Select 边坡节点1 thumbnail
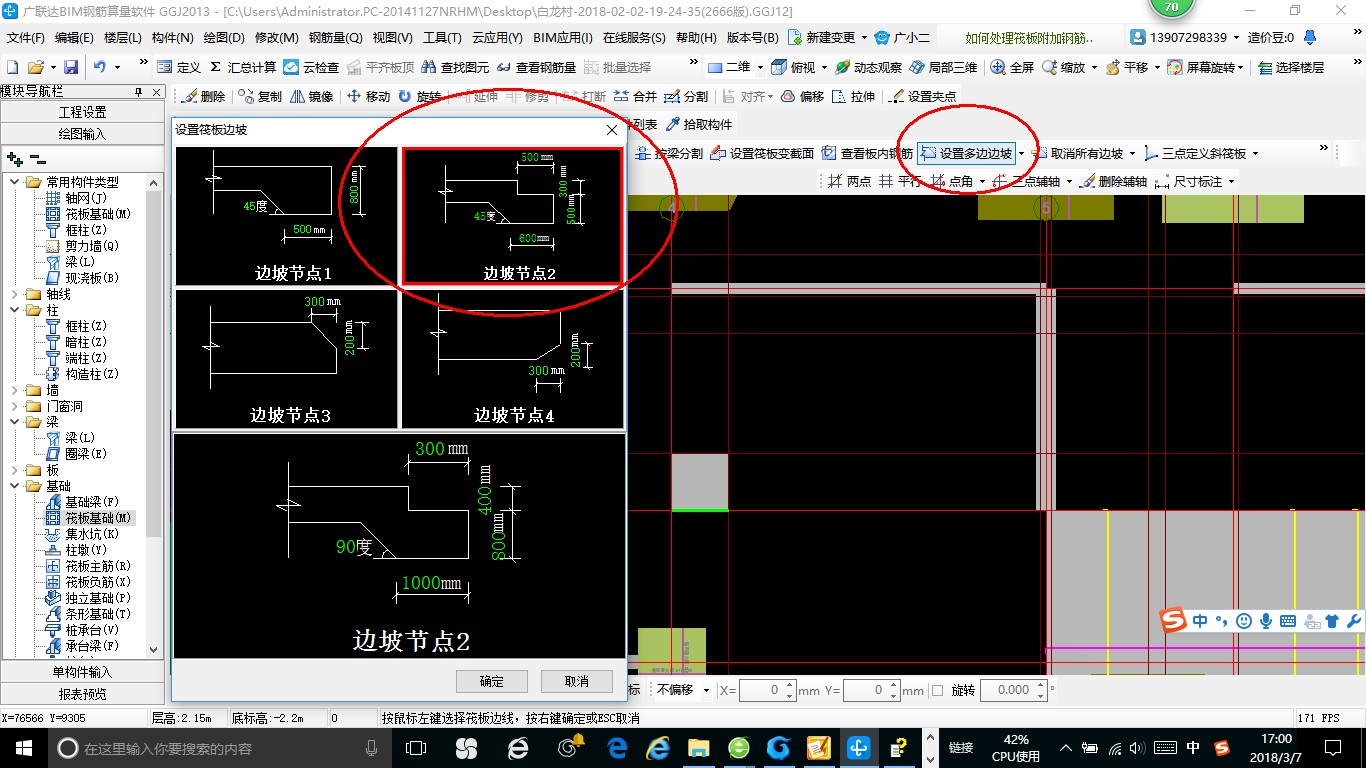 click(287, 216)
